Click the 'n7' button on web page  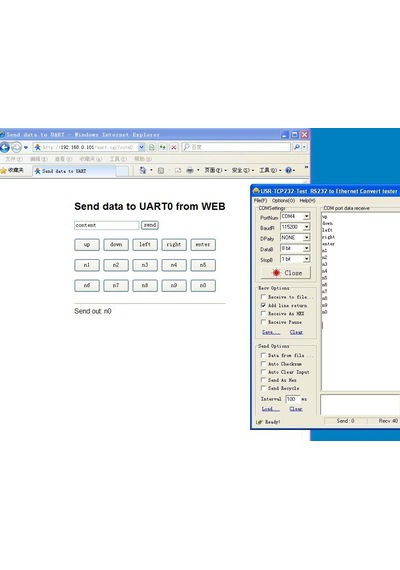click(x=116, y=285)
